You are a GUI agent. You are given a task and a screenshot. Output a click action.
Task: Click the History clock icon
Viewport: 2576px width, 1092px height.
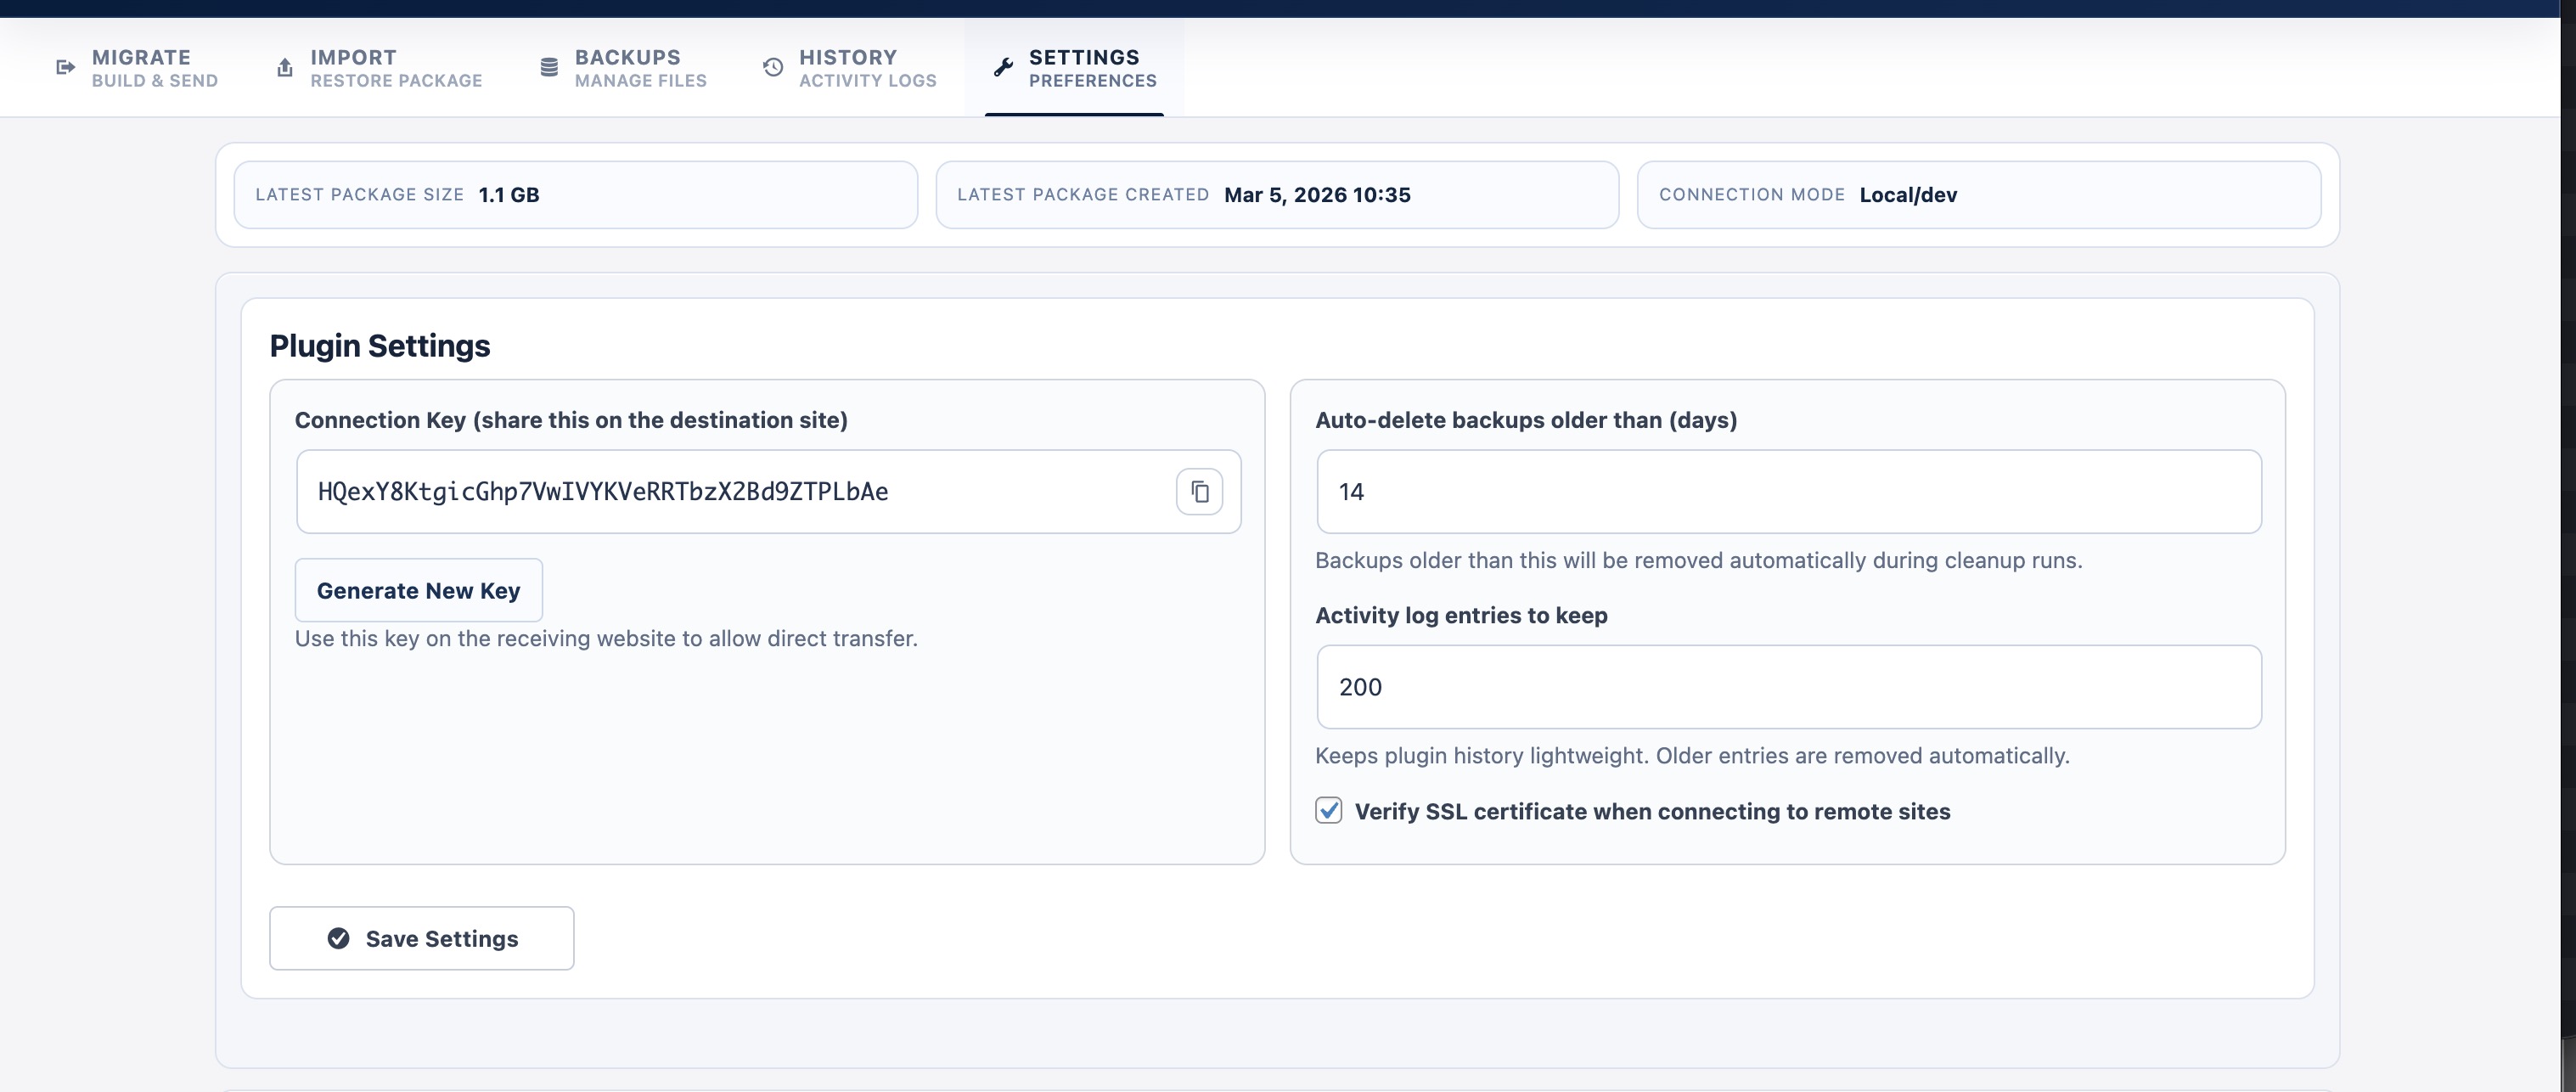tap(771, 67)
